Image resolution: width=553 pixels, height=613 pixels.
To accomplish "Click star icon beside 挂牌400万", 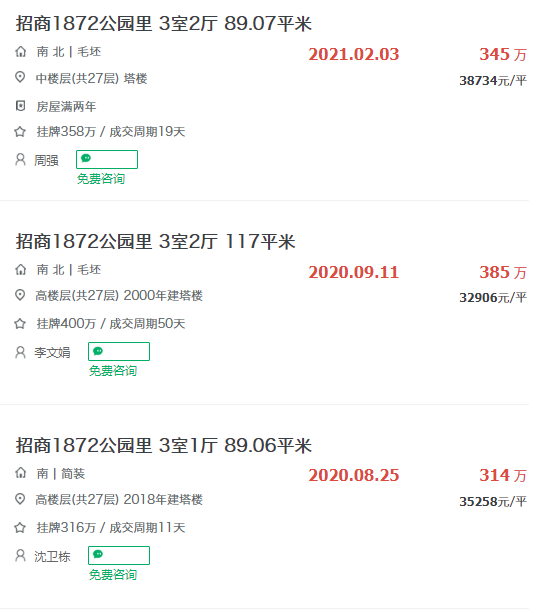I will click(x=20, y=324).
